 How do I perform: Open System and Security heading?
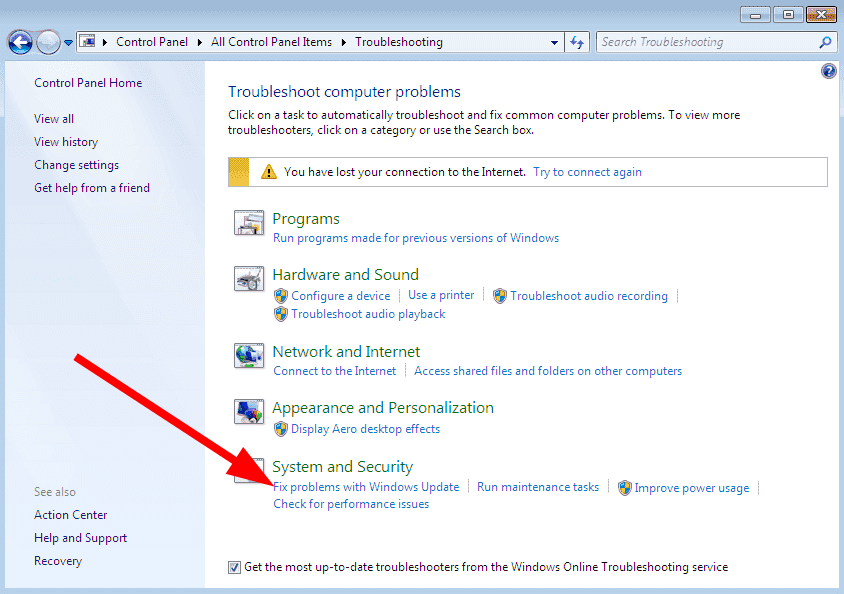342,467
